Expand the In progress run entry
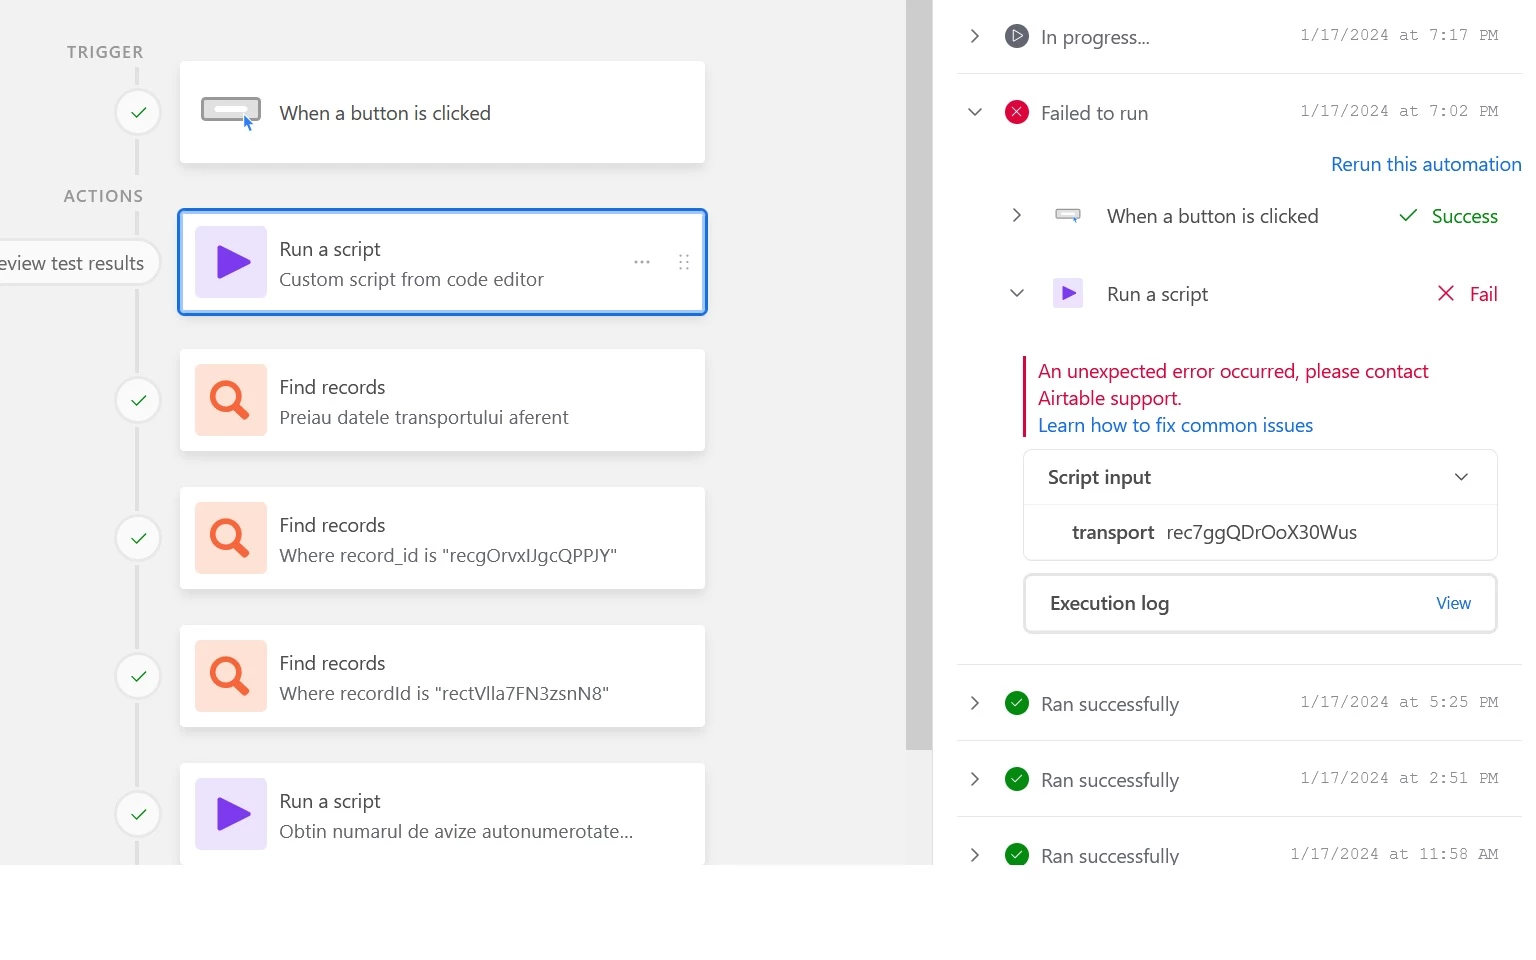This screenshot has height=960, width=1536. coord(975,37)
